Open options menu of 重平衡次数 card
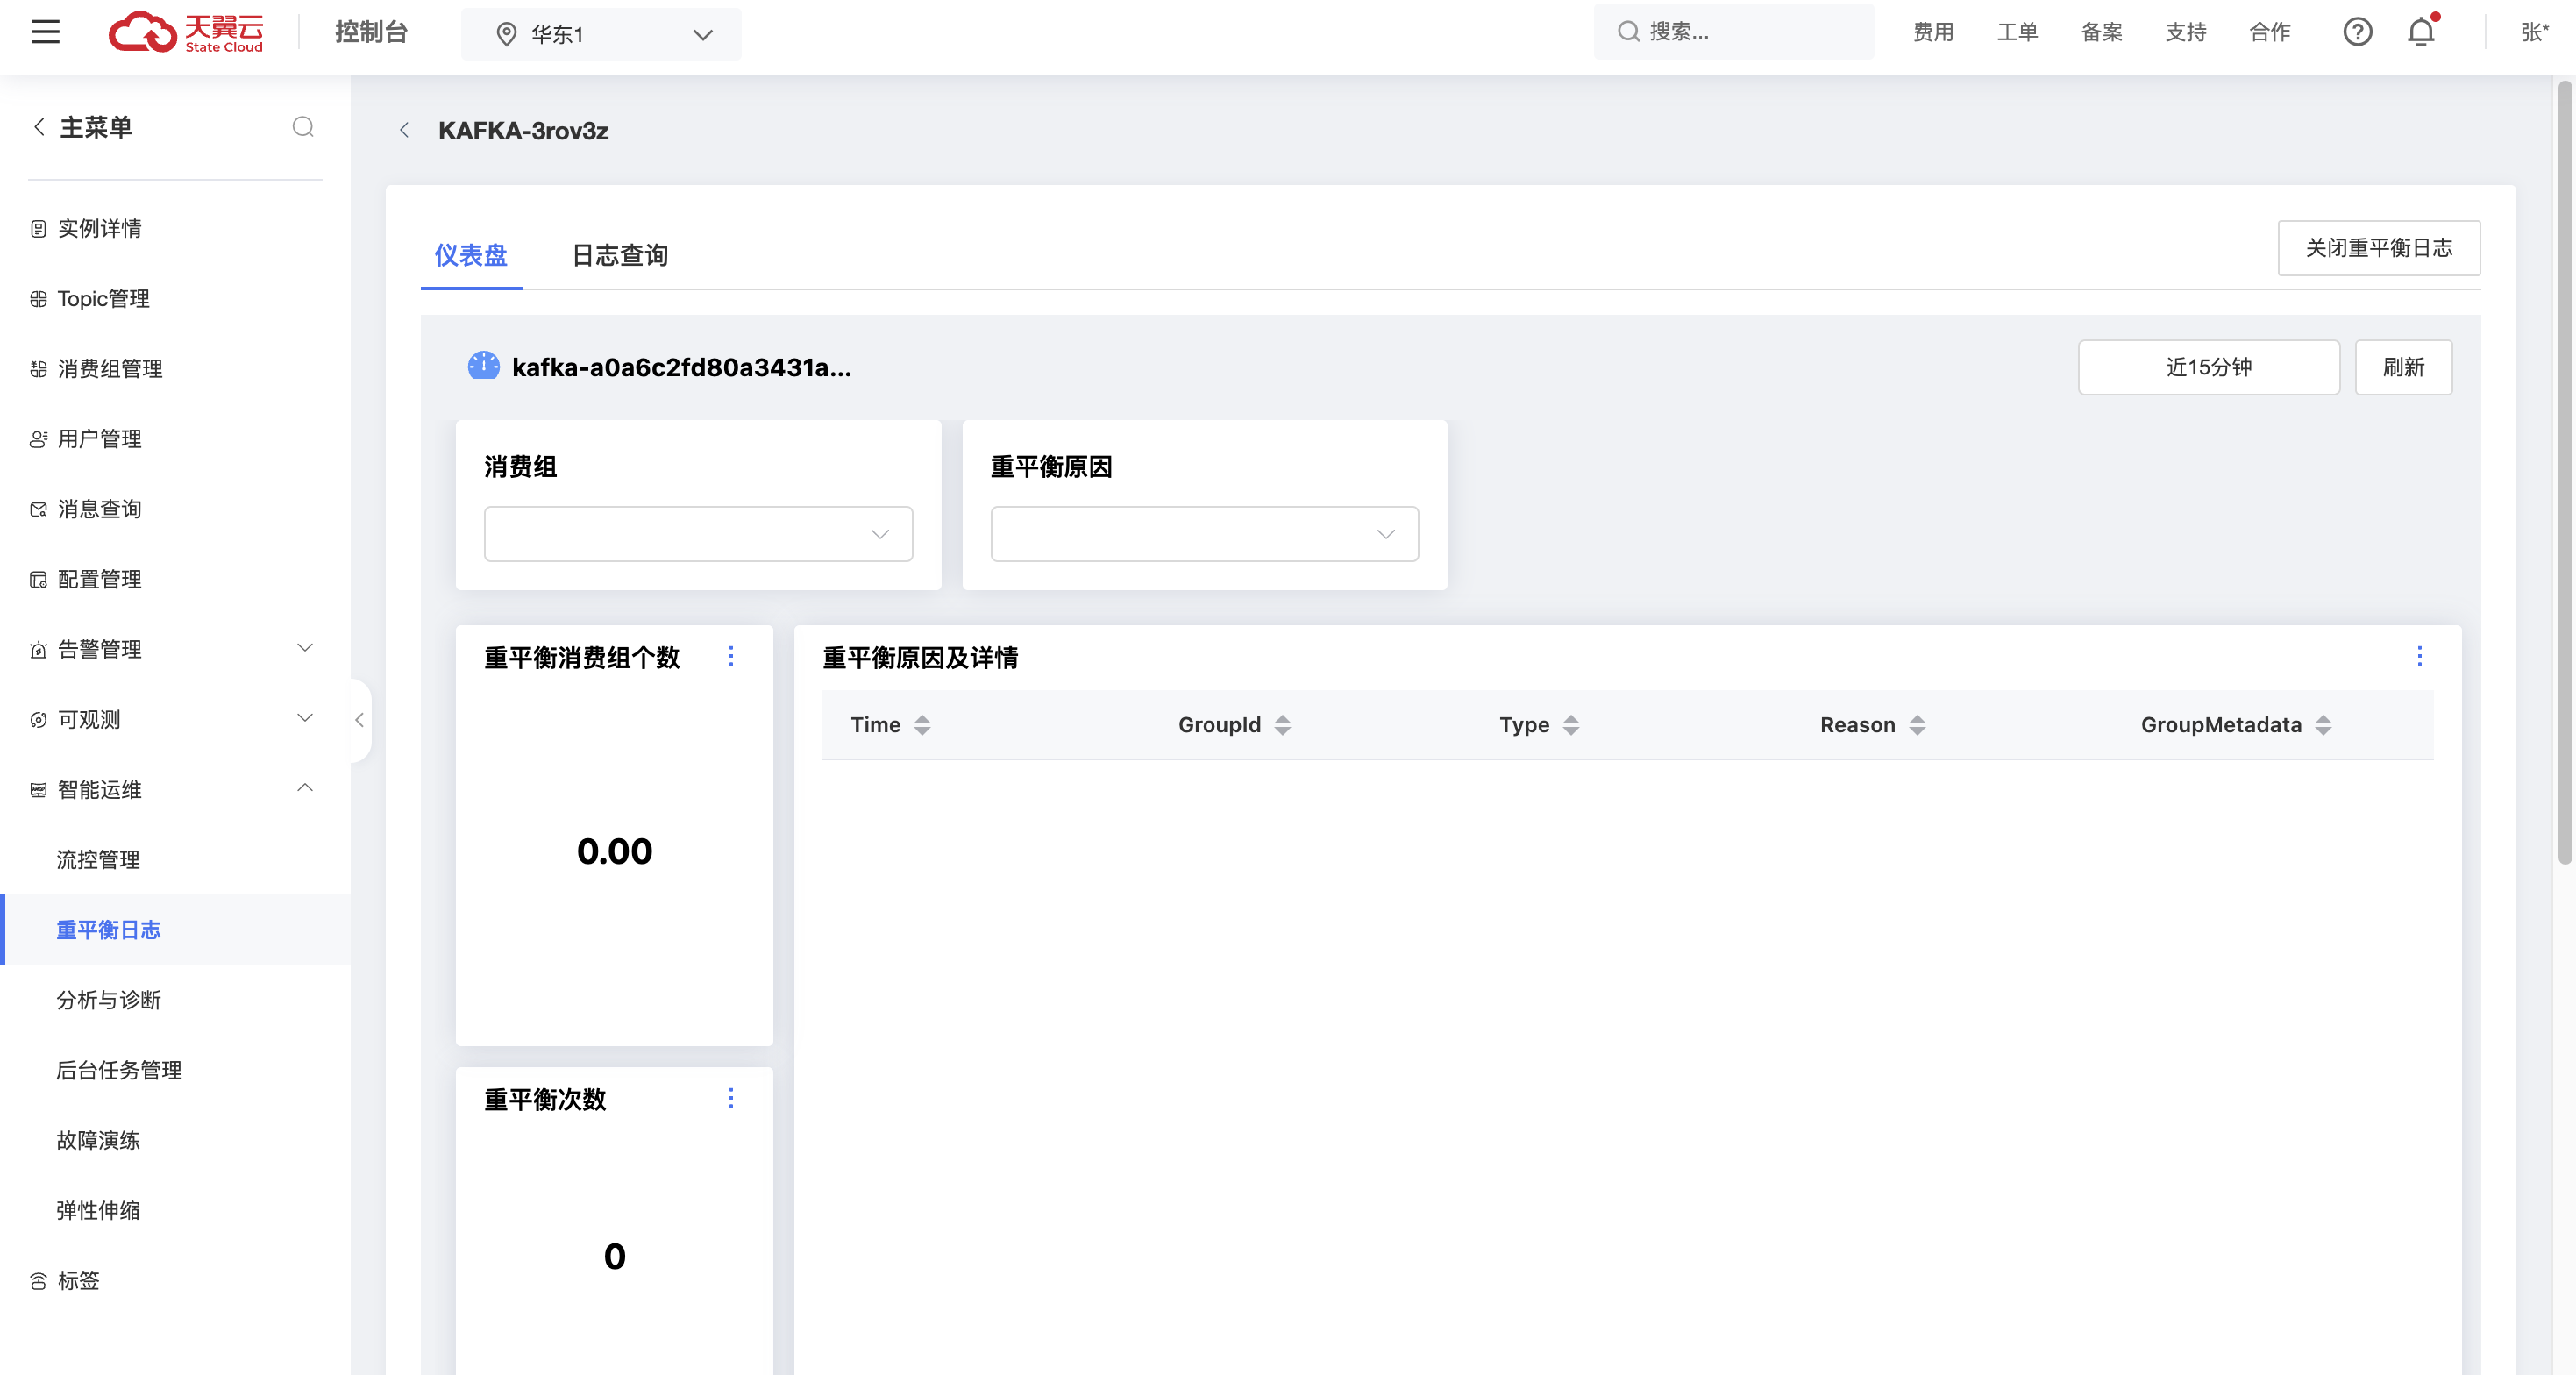The image size is (2576, 1375). (731, 1098)
